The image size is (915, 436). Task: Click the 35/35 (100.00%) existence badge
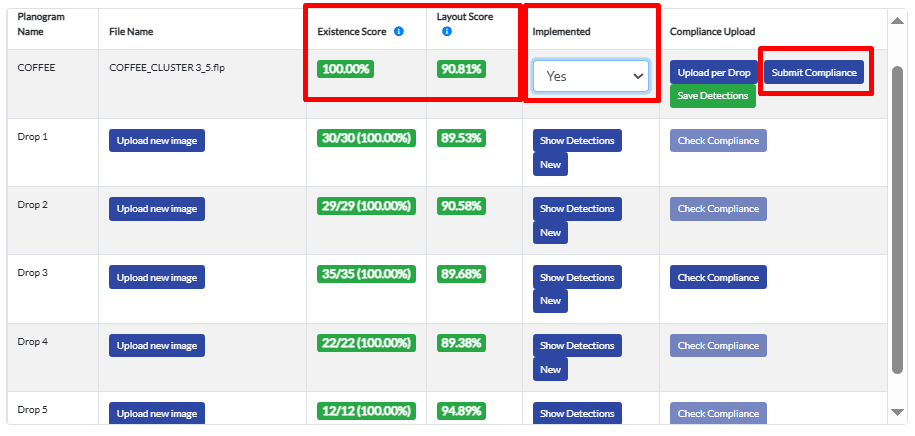(364, 274)
